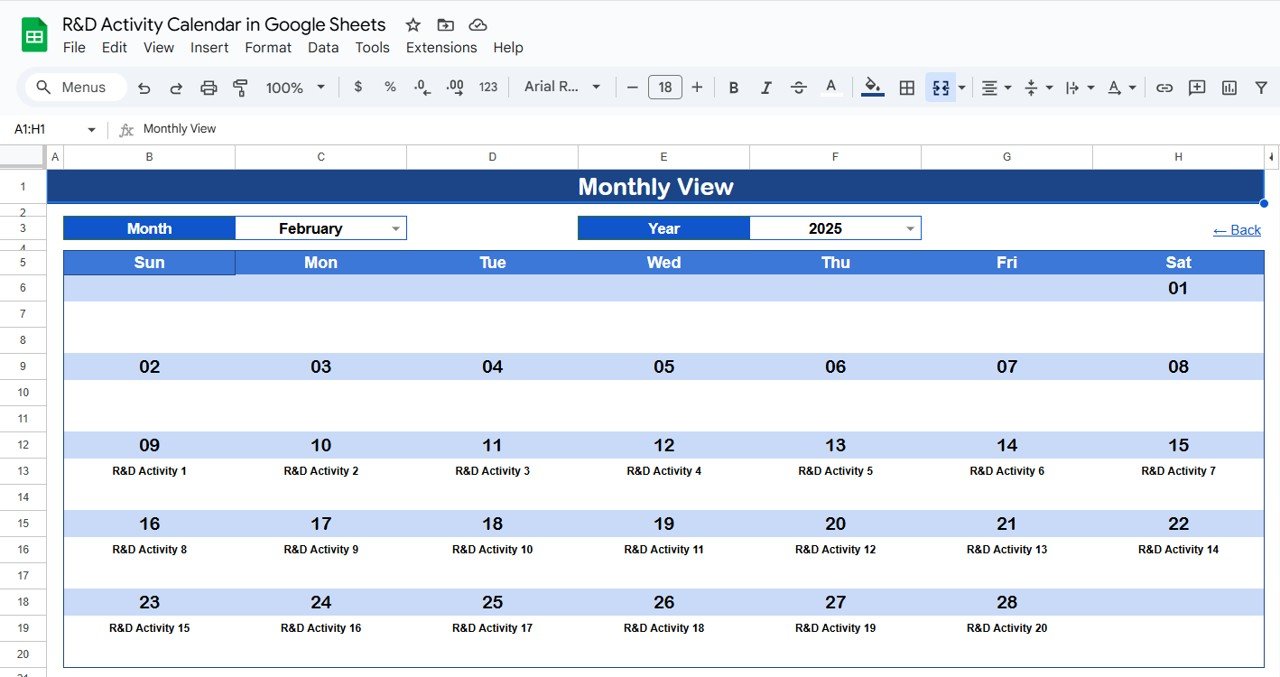Screen dimensions: 1280x677
Task: Open the Create a filter icon
Action: pos(1261,87)
